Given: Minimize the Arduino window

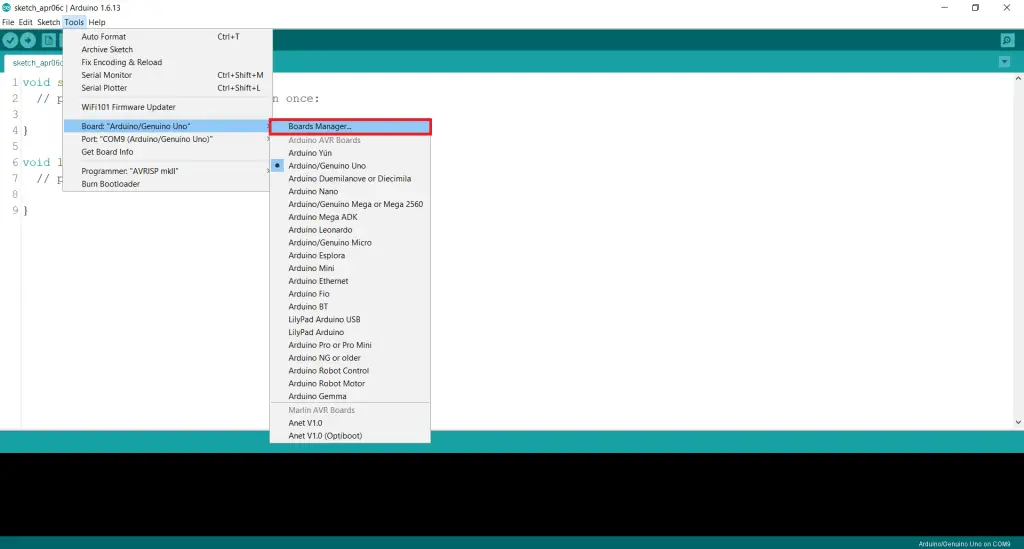Looking at the screenshot, I should coord(944,8).
